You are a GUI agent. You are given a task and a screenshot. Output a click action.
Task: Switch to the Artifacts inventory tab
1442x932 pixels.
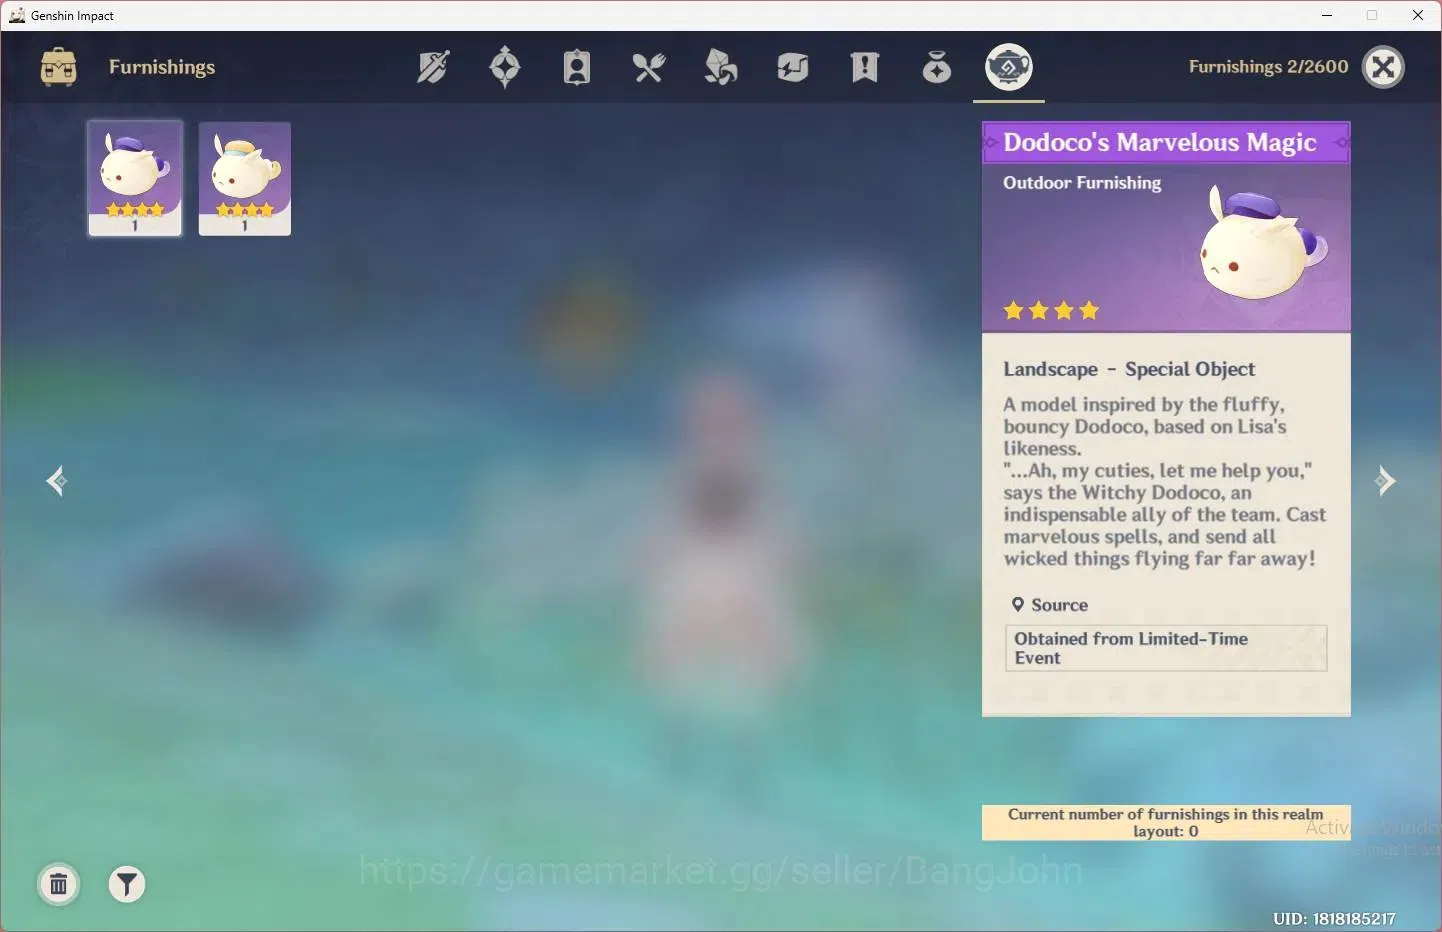coord(505,67)
